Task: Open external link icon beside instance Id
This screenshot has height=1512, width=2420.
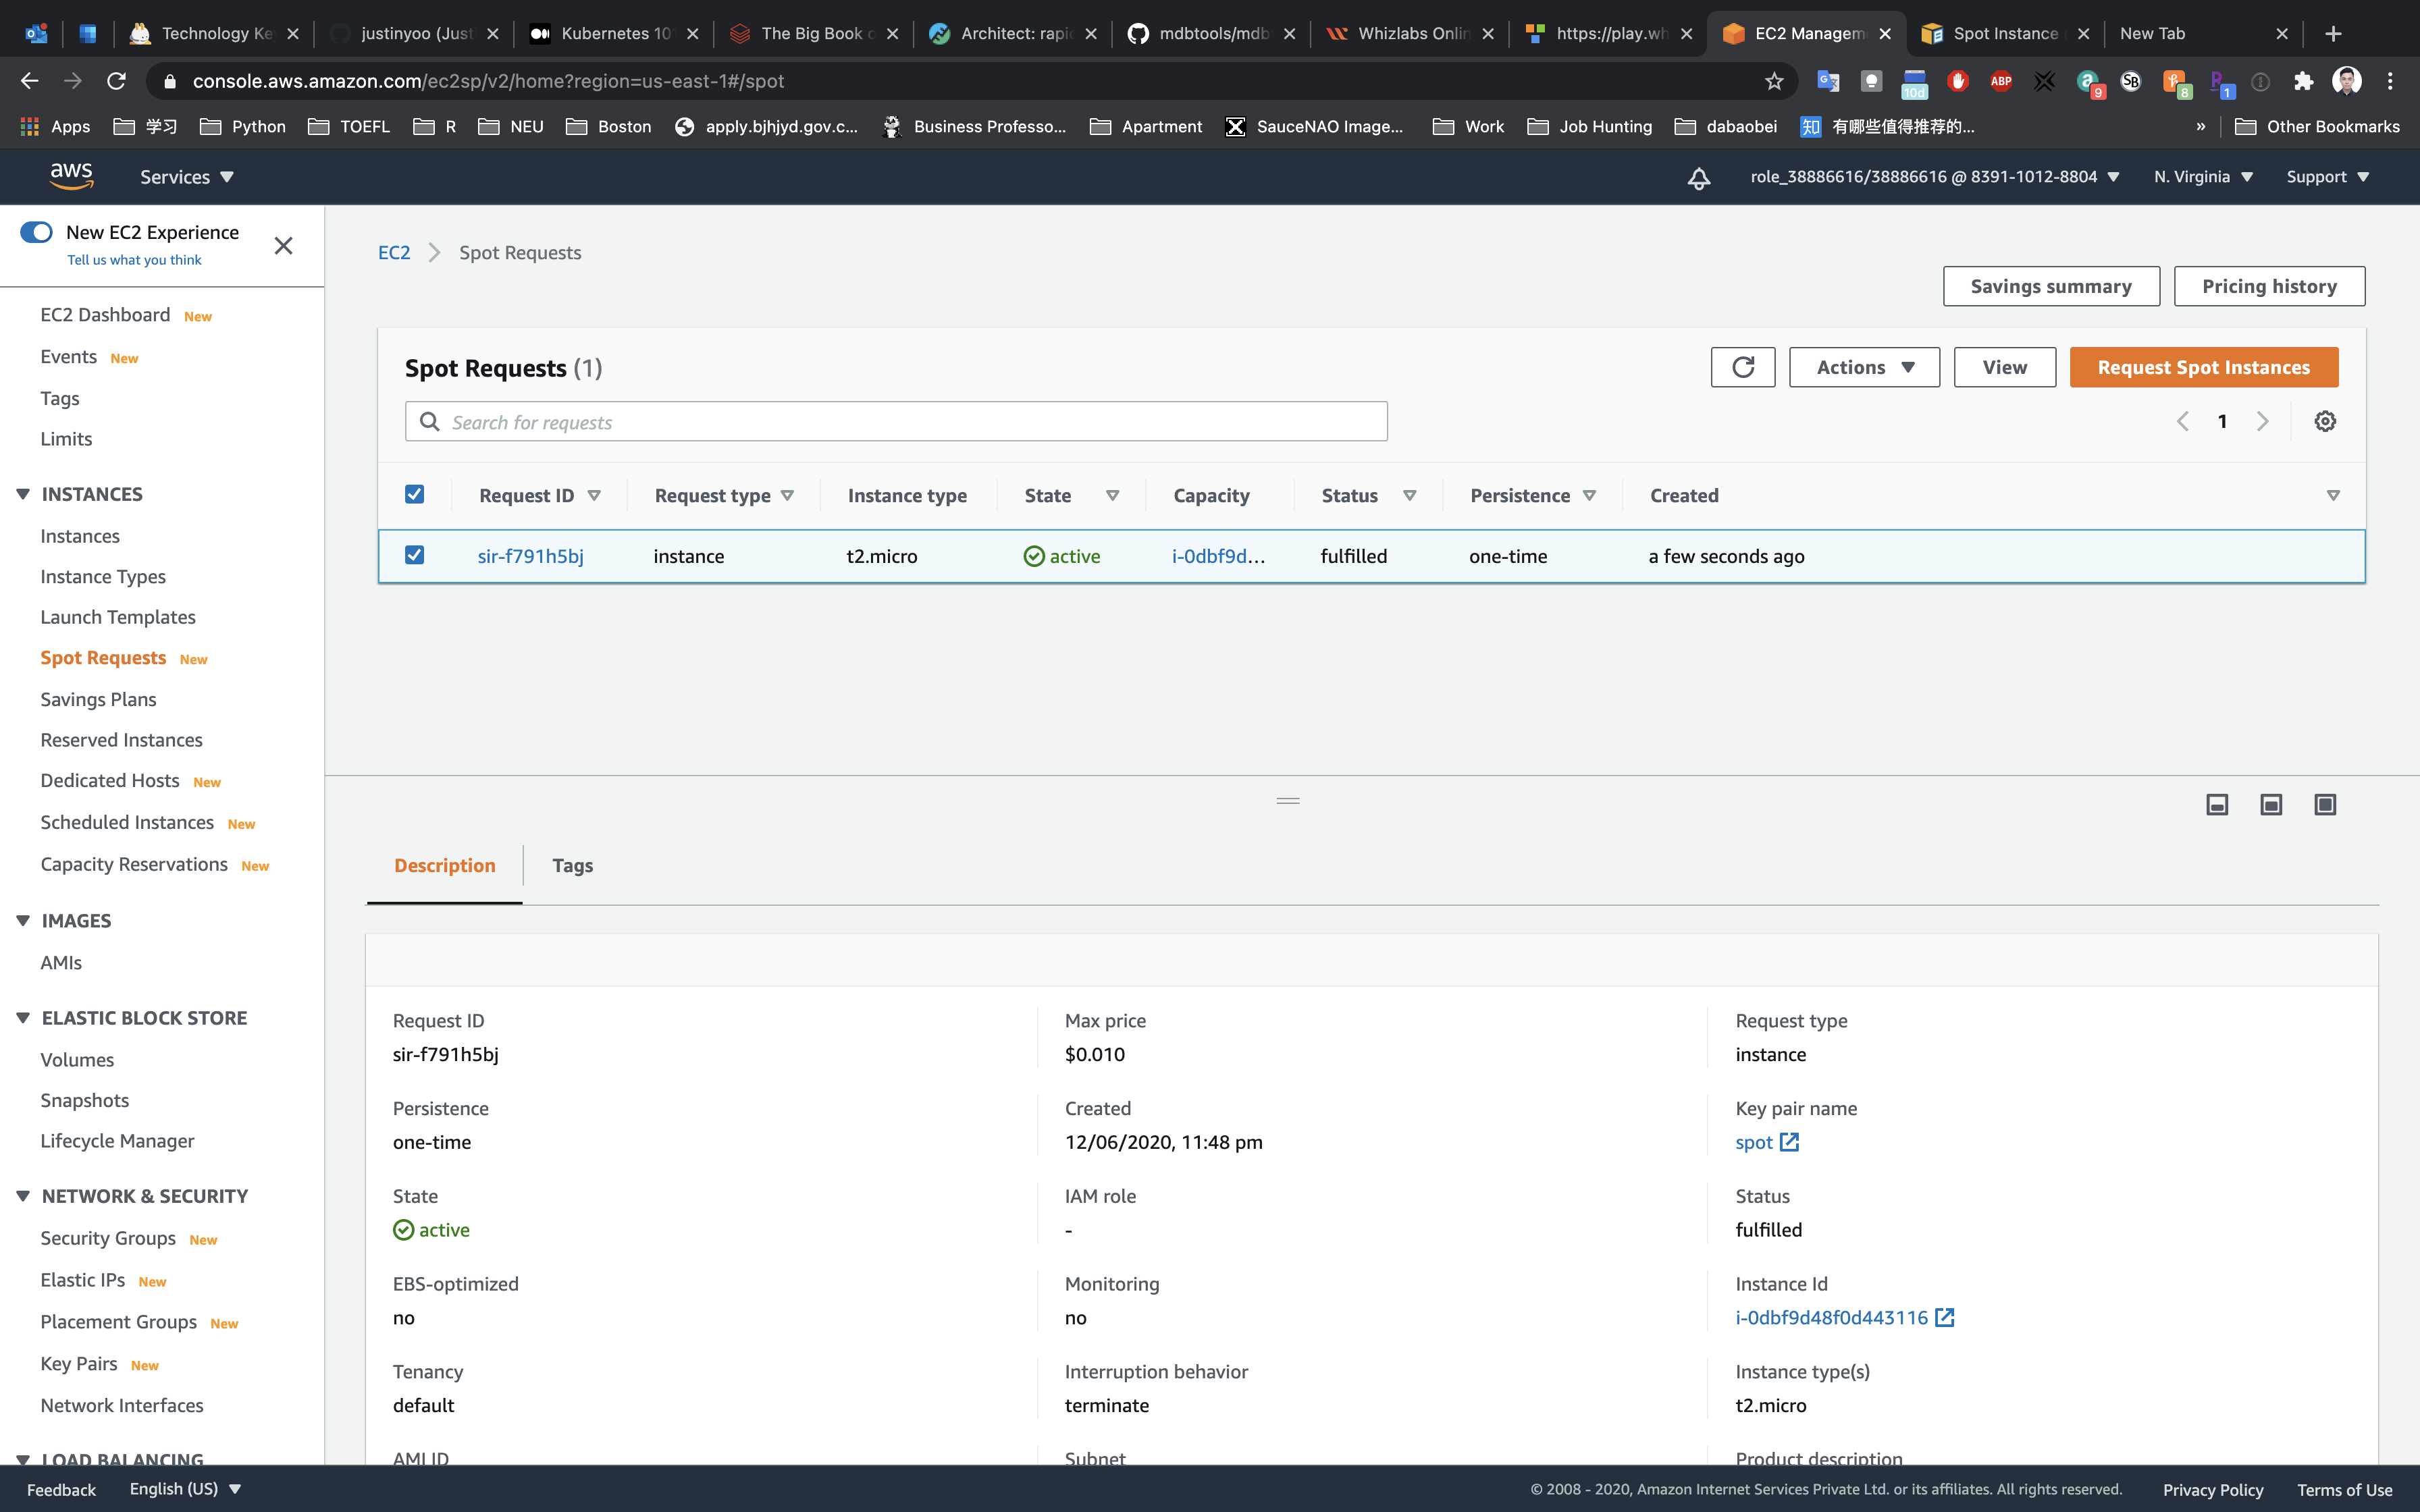Action: [x=1944, y=1317]
